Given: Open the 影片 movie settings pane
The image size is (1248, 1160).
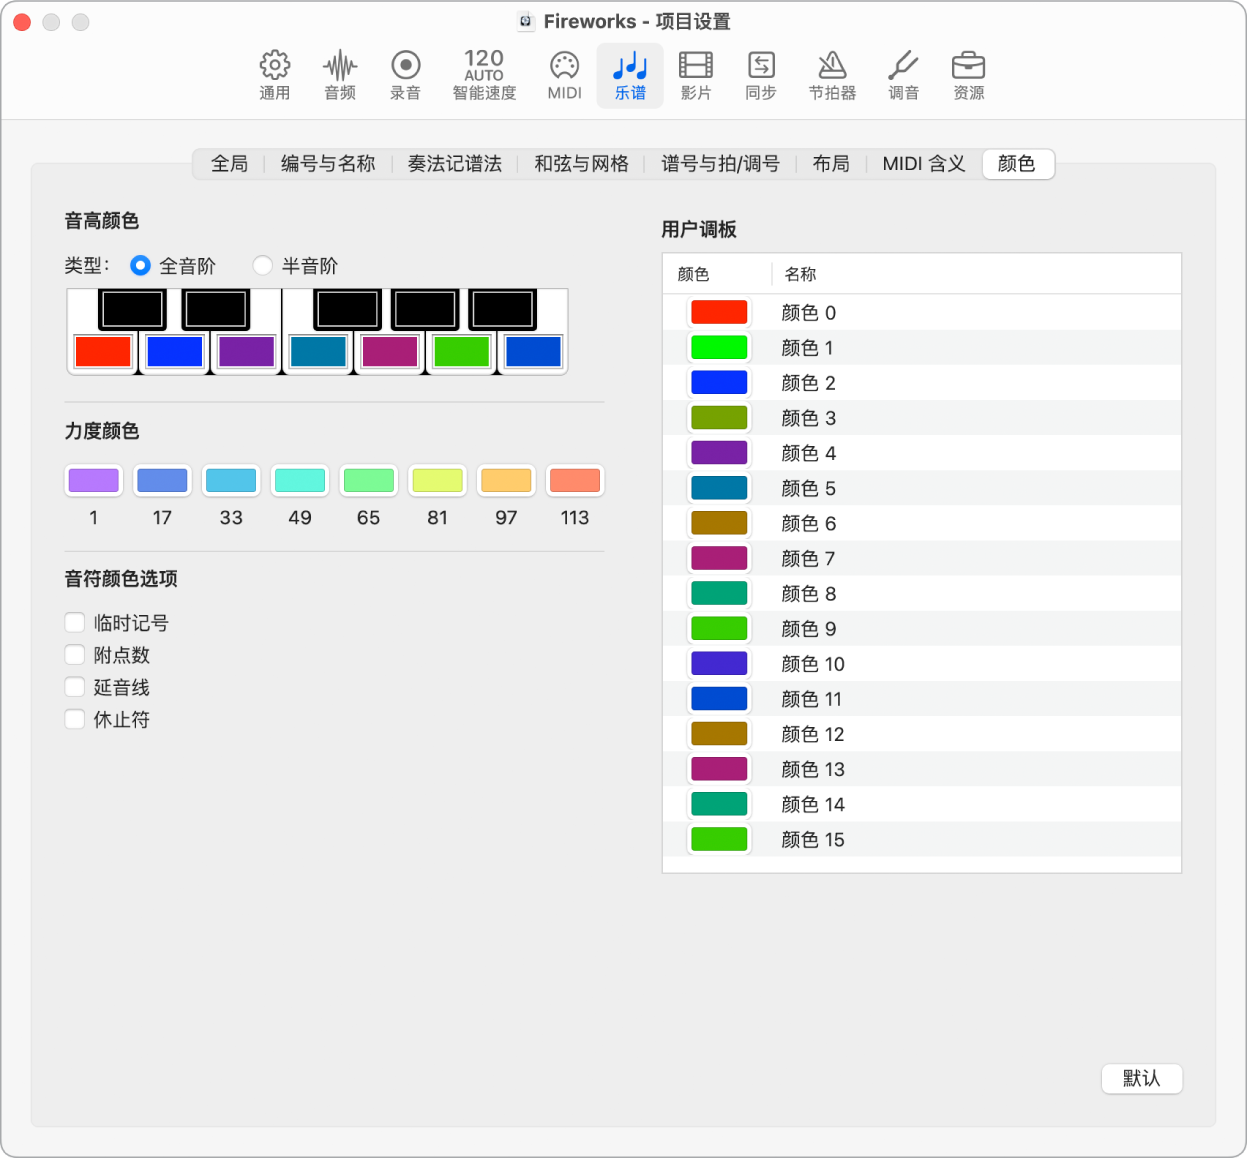Looking at the screenshot, I should (696, 76).
